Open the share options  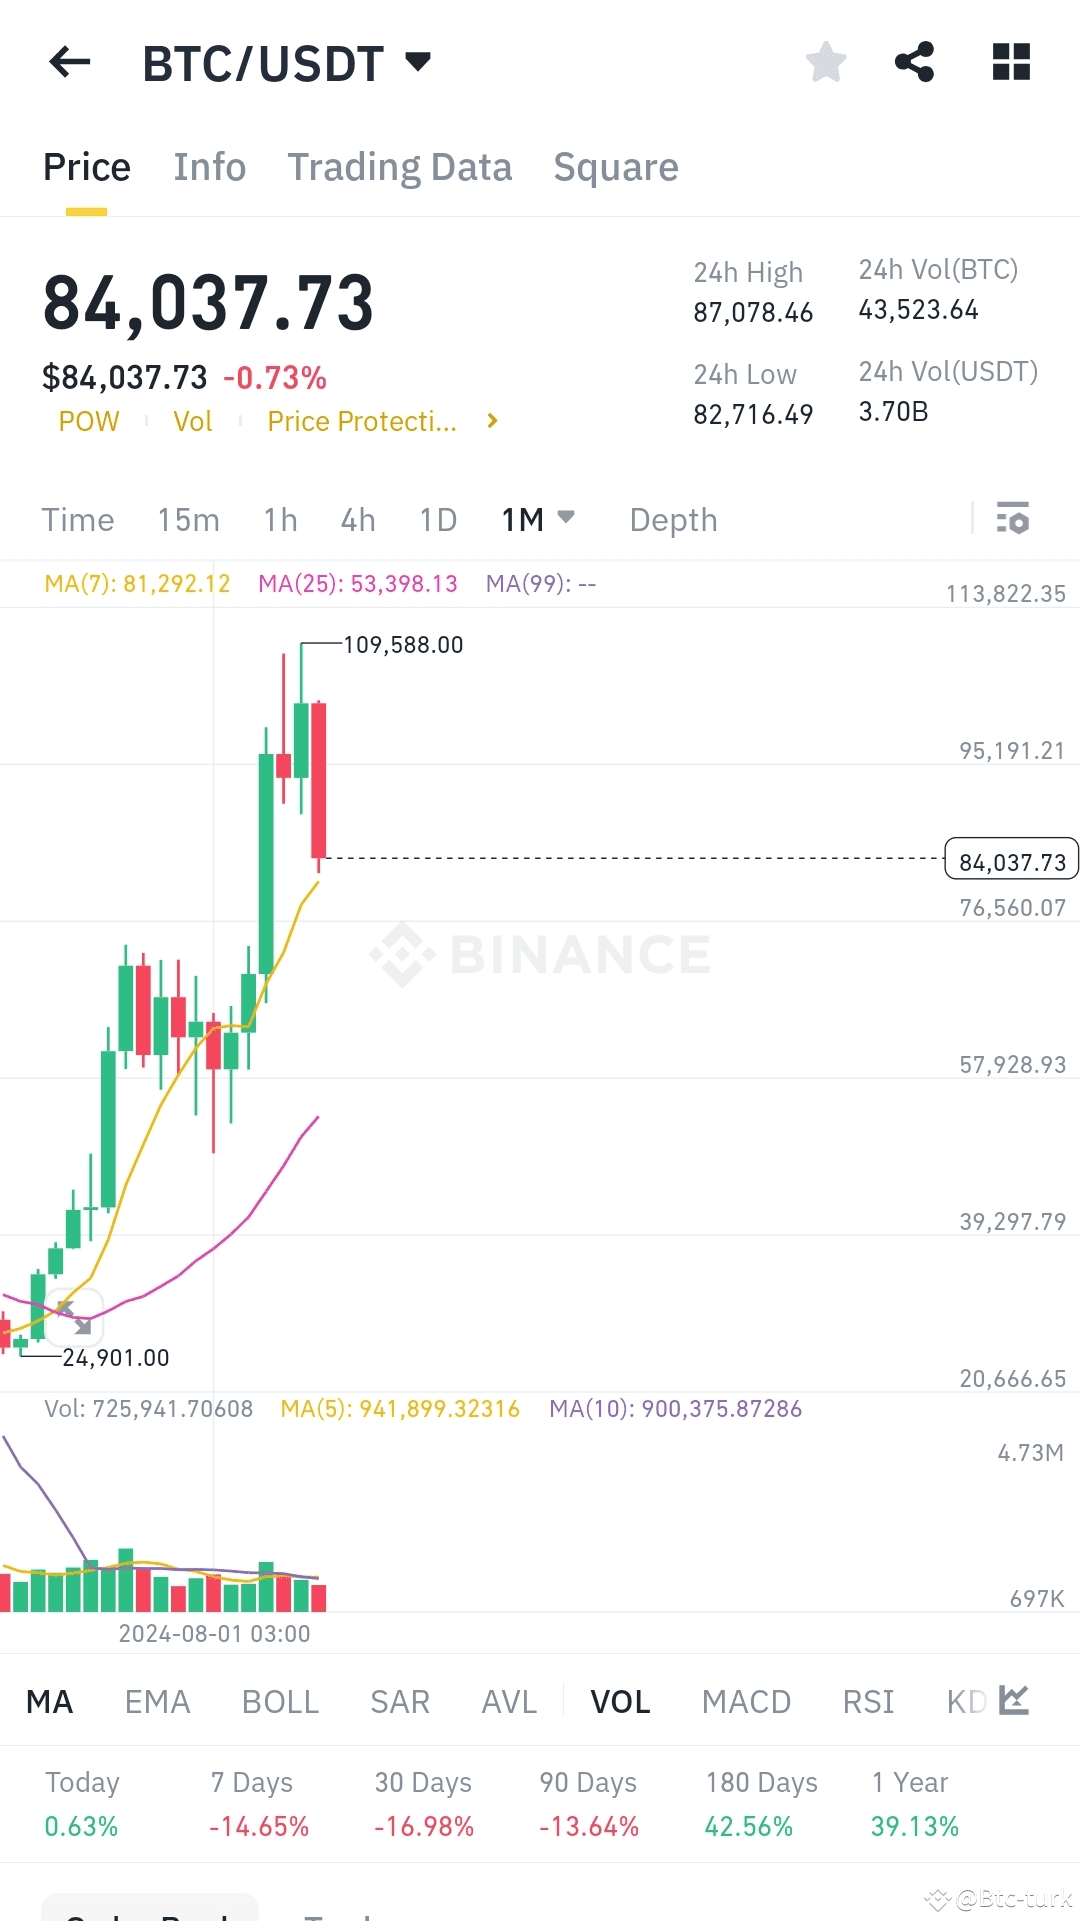point(915,62)
